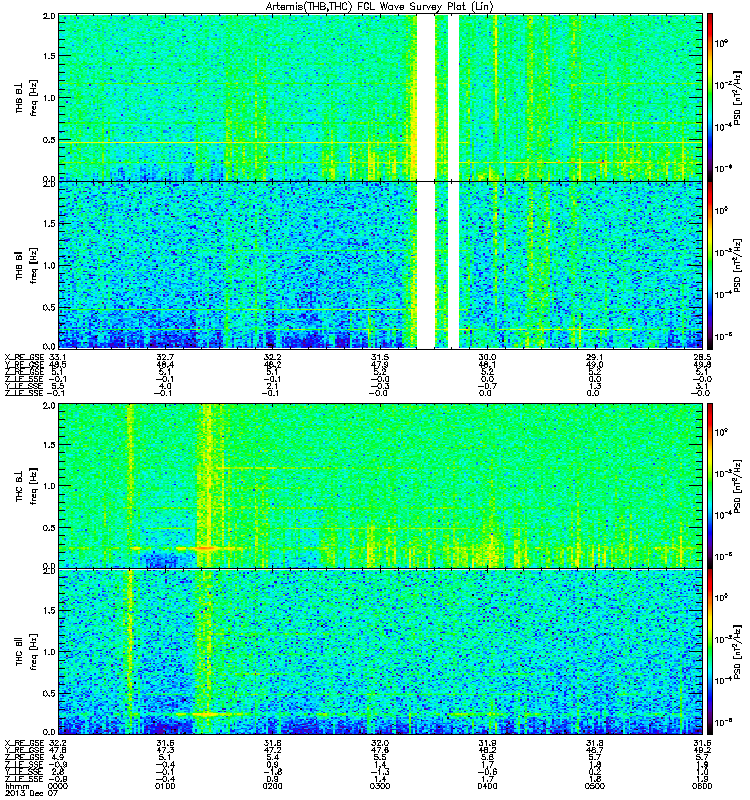Viewport: 750px width, 800px height.
Task: Click the '0600' time tick label
Action: [702, 786]
